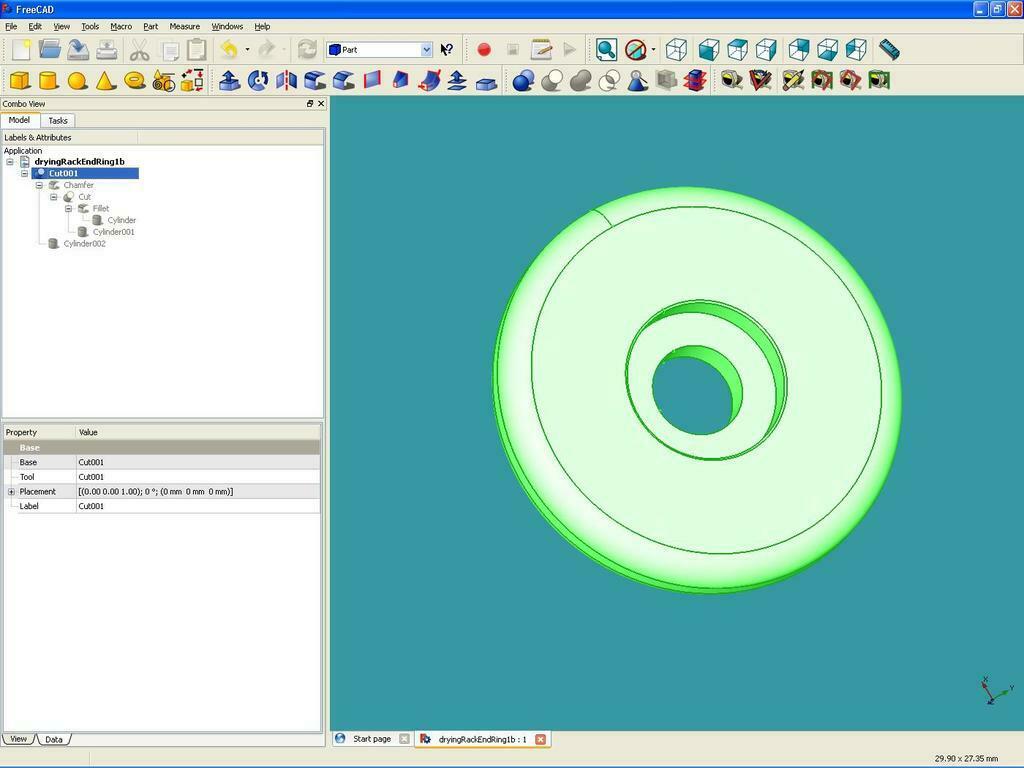1024x768 pixels.
Task: Select Cylinder001 in the model tree
Action: coord(114,232)
